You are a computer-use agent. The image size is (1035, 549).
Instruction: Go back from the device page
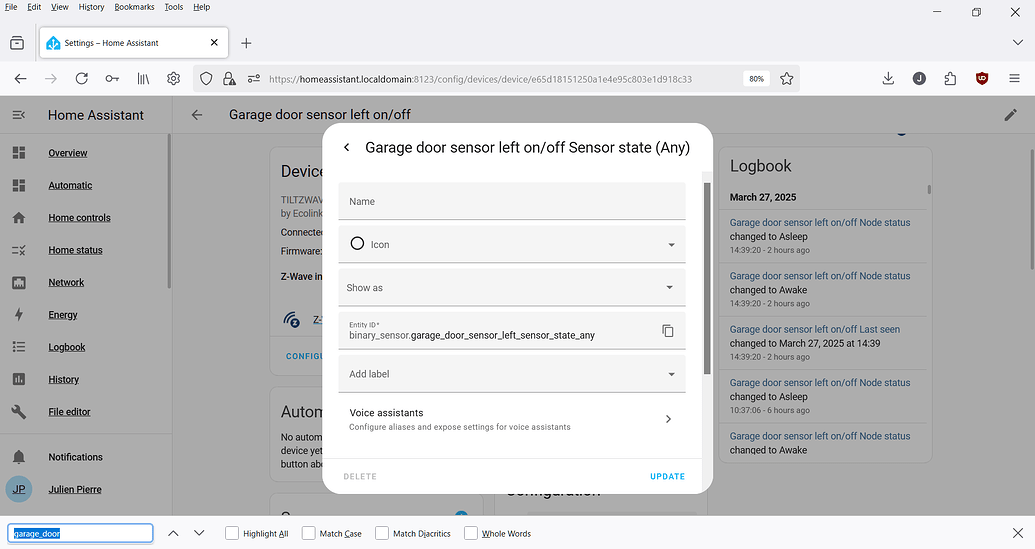(x=197, y=115)
